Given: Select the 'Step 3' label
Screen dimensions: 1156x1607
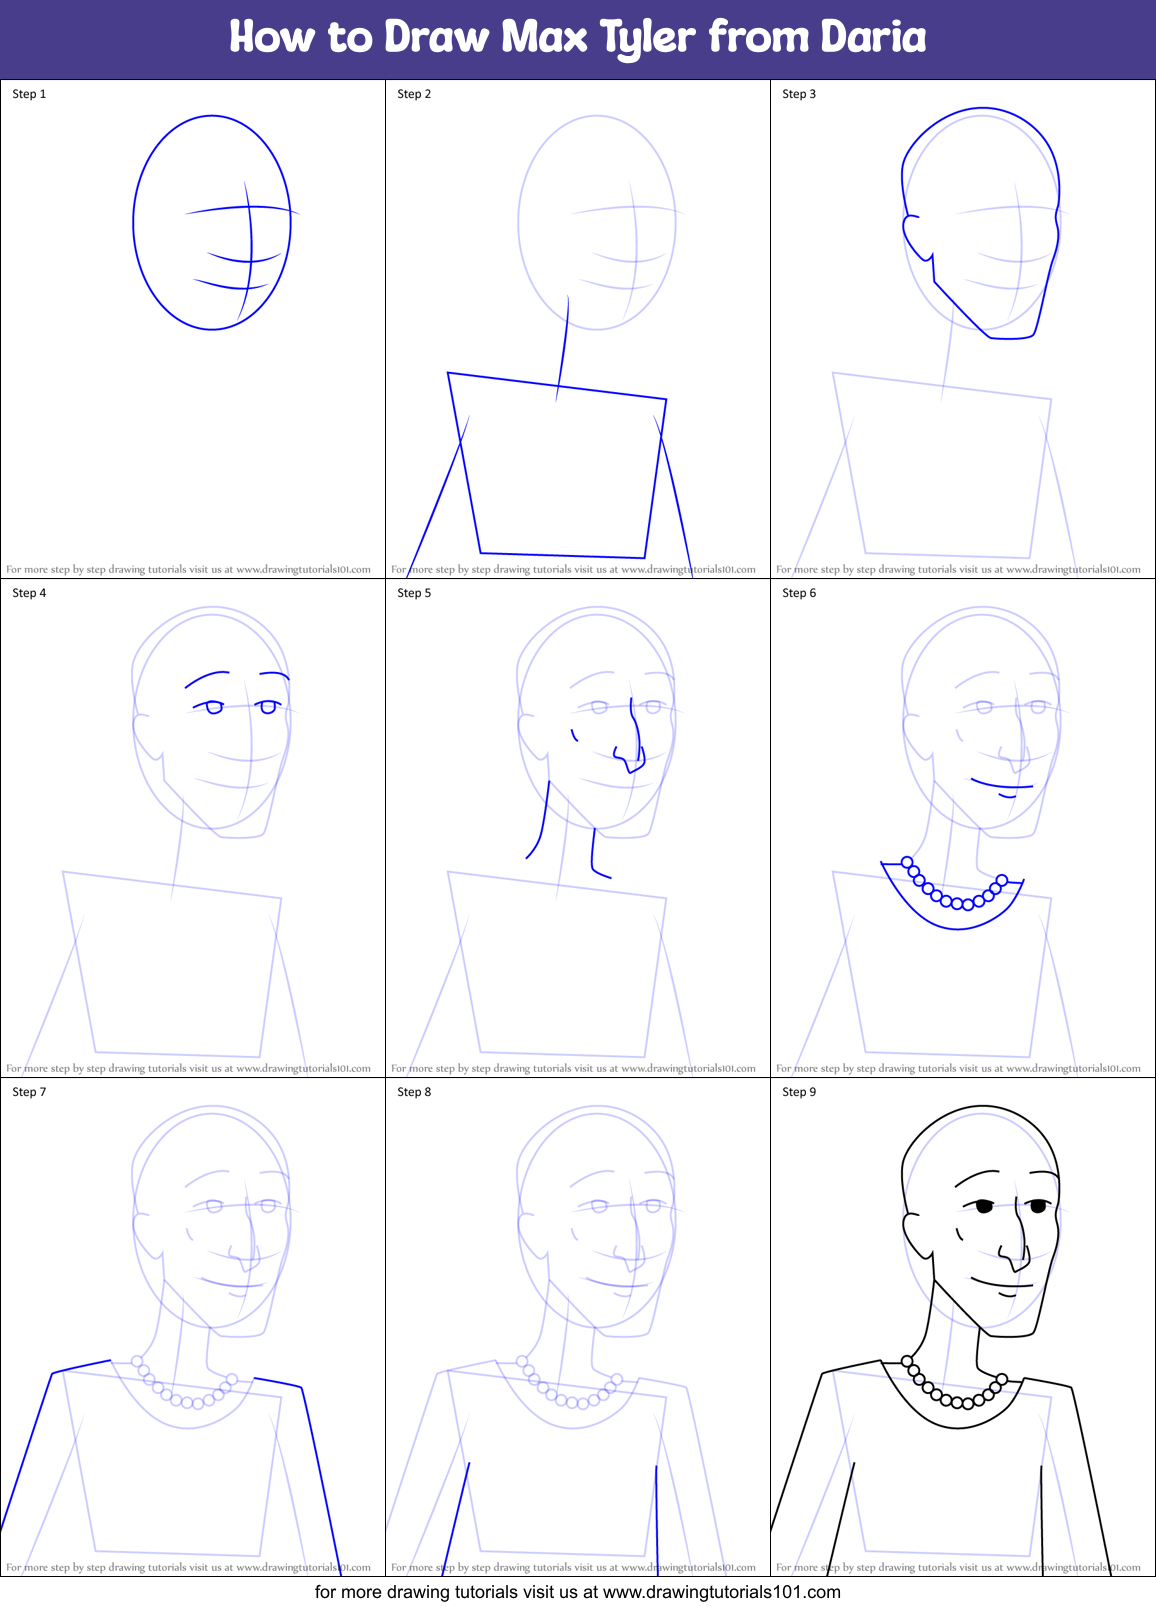Looking at the screenshot, I should point(799,94).
